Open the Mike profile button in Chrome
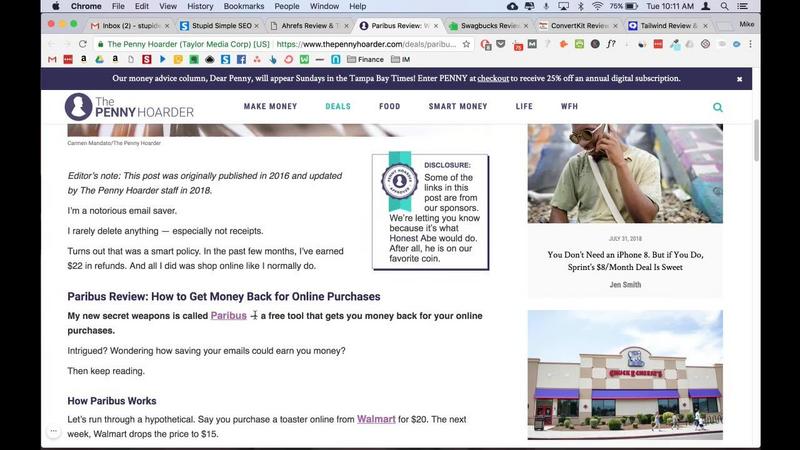 tap(746, 24)
